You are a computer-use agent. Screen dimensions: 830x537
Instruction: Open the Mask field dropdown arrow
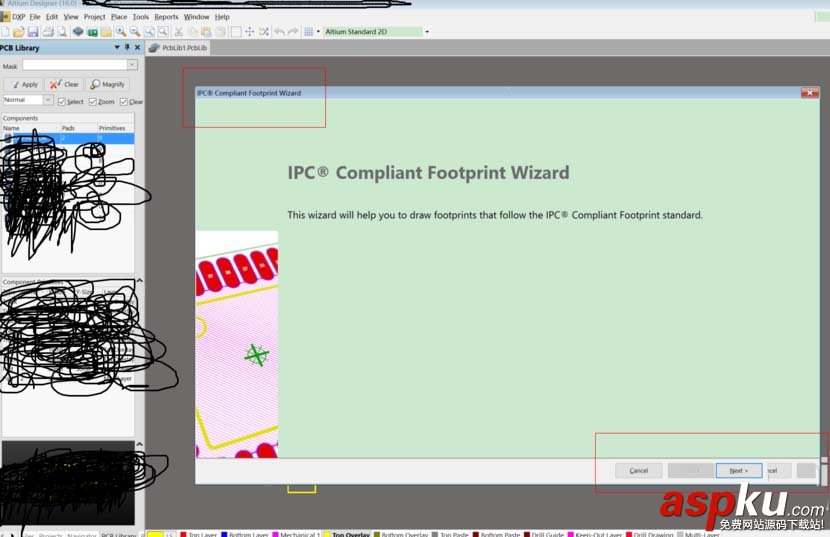(132, 65)
